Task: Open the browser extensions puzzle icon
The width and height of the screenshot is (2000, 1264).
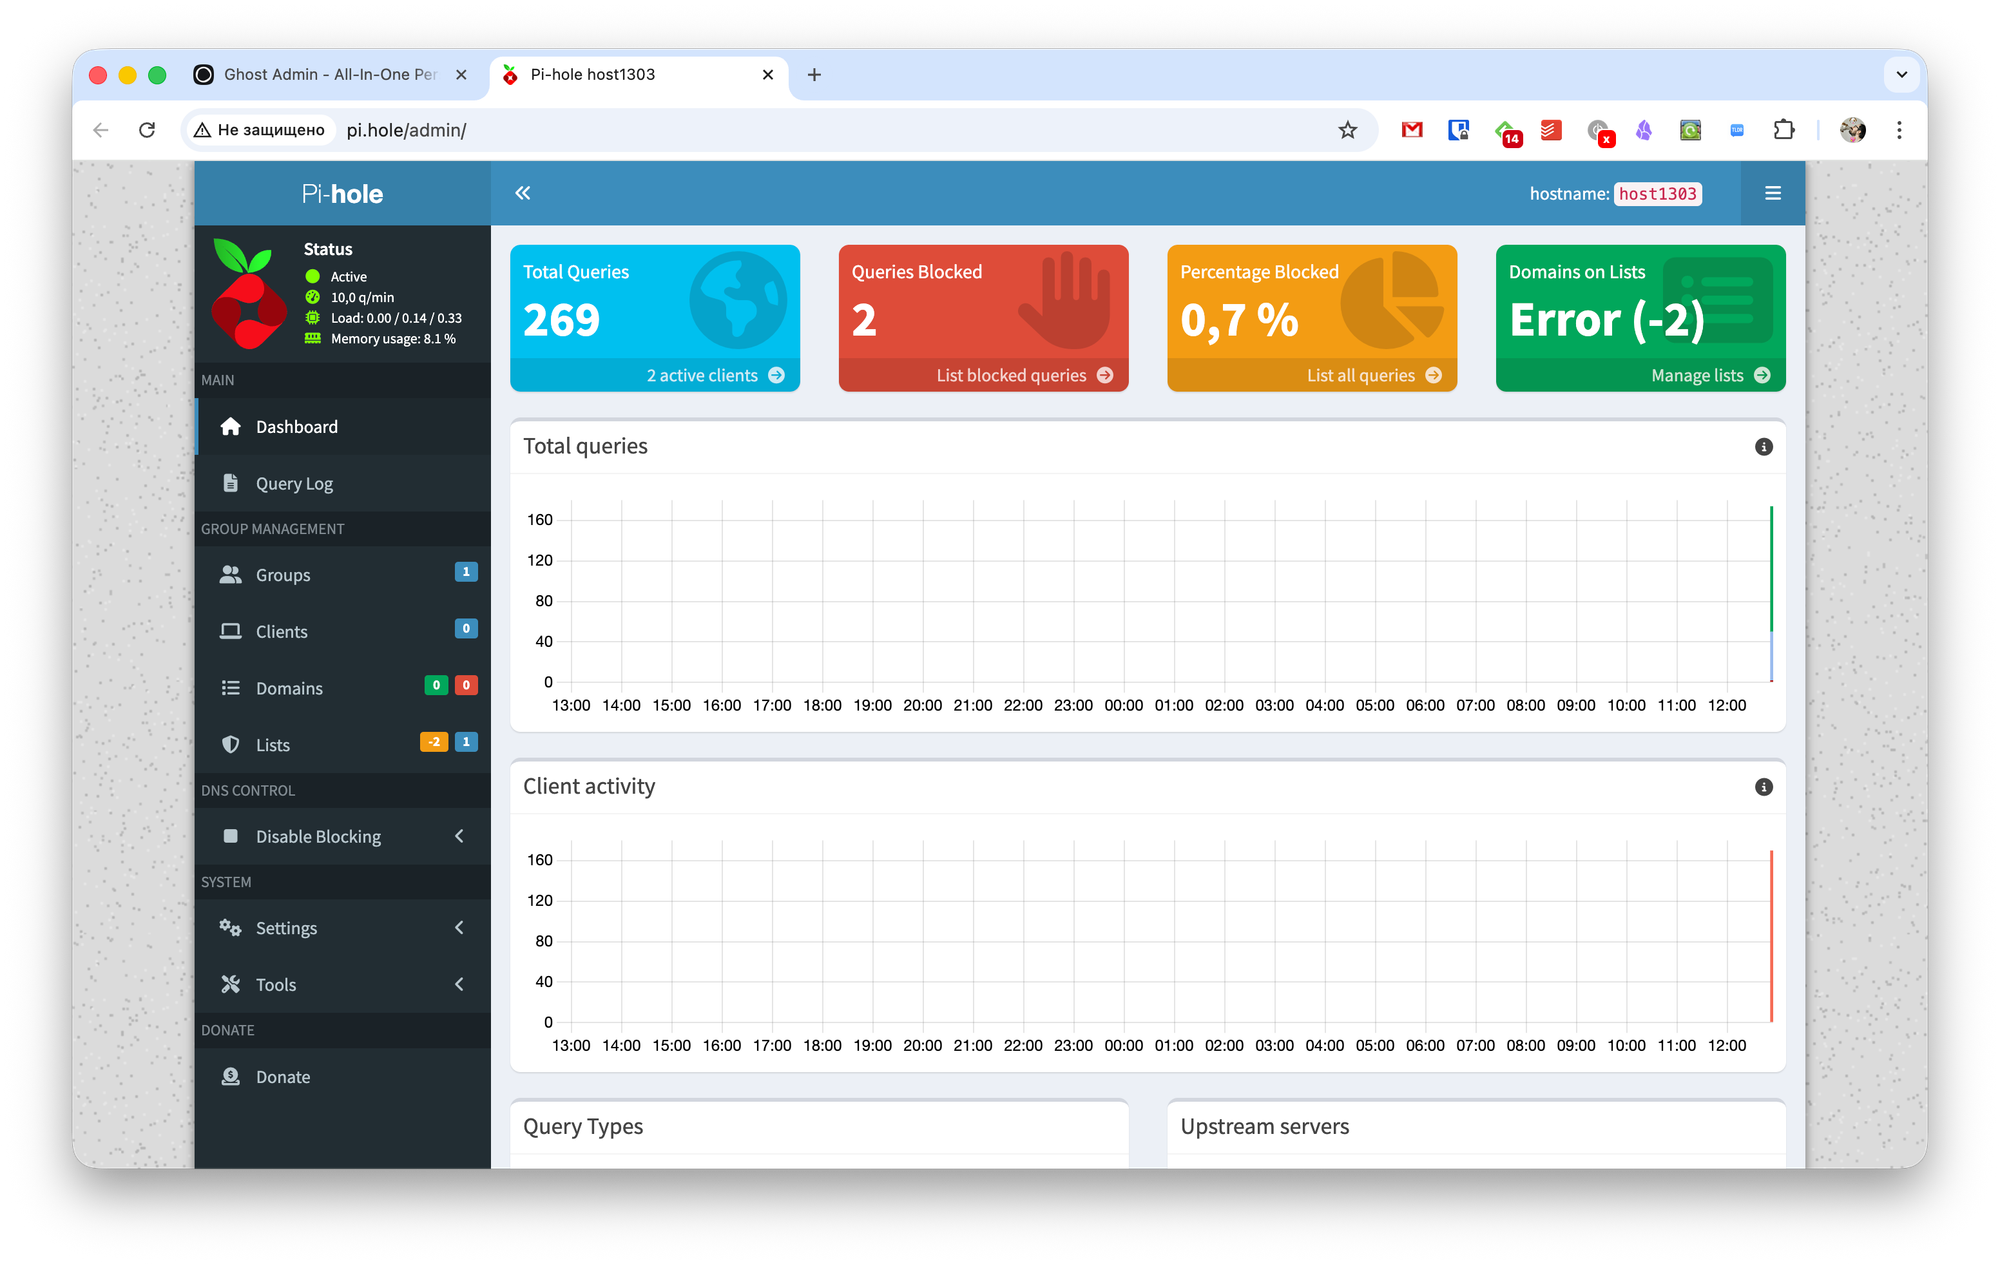Action: pyautogui.click(x=1783, y=130)
